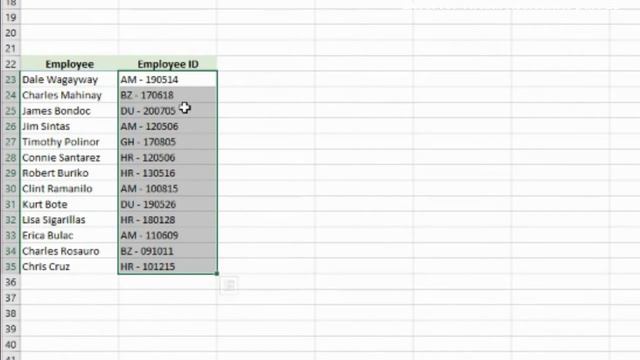The height and width of the screenshot is (360, 640).
Task: Click cell containing Dale Wagayway
Action: pos(69,79)
